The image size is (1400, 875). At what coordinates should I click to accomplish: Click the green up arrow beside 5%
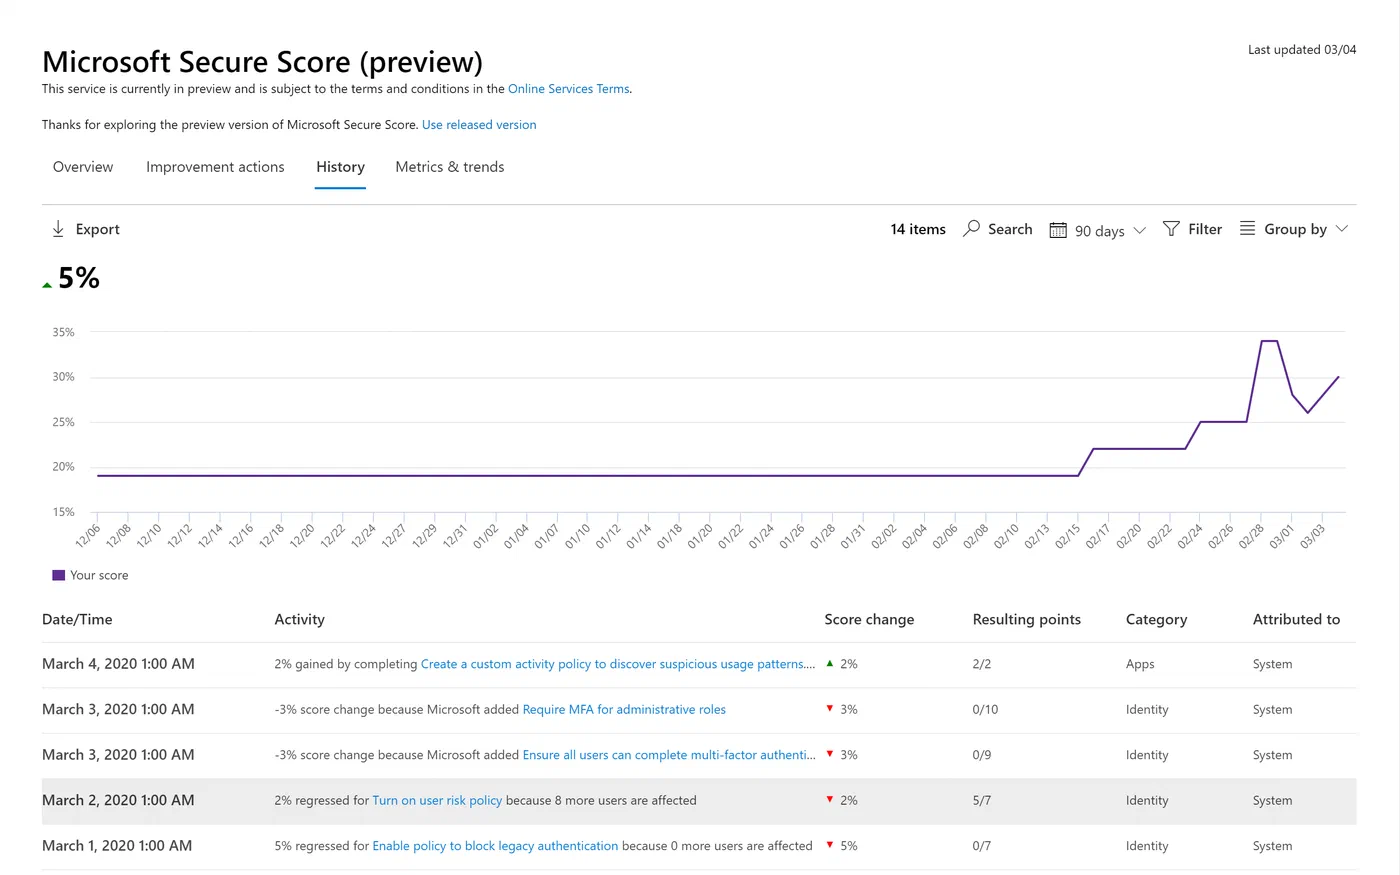(47, 285)
